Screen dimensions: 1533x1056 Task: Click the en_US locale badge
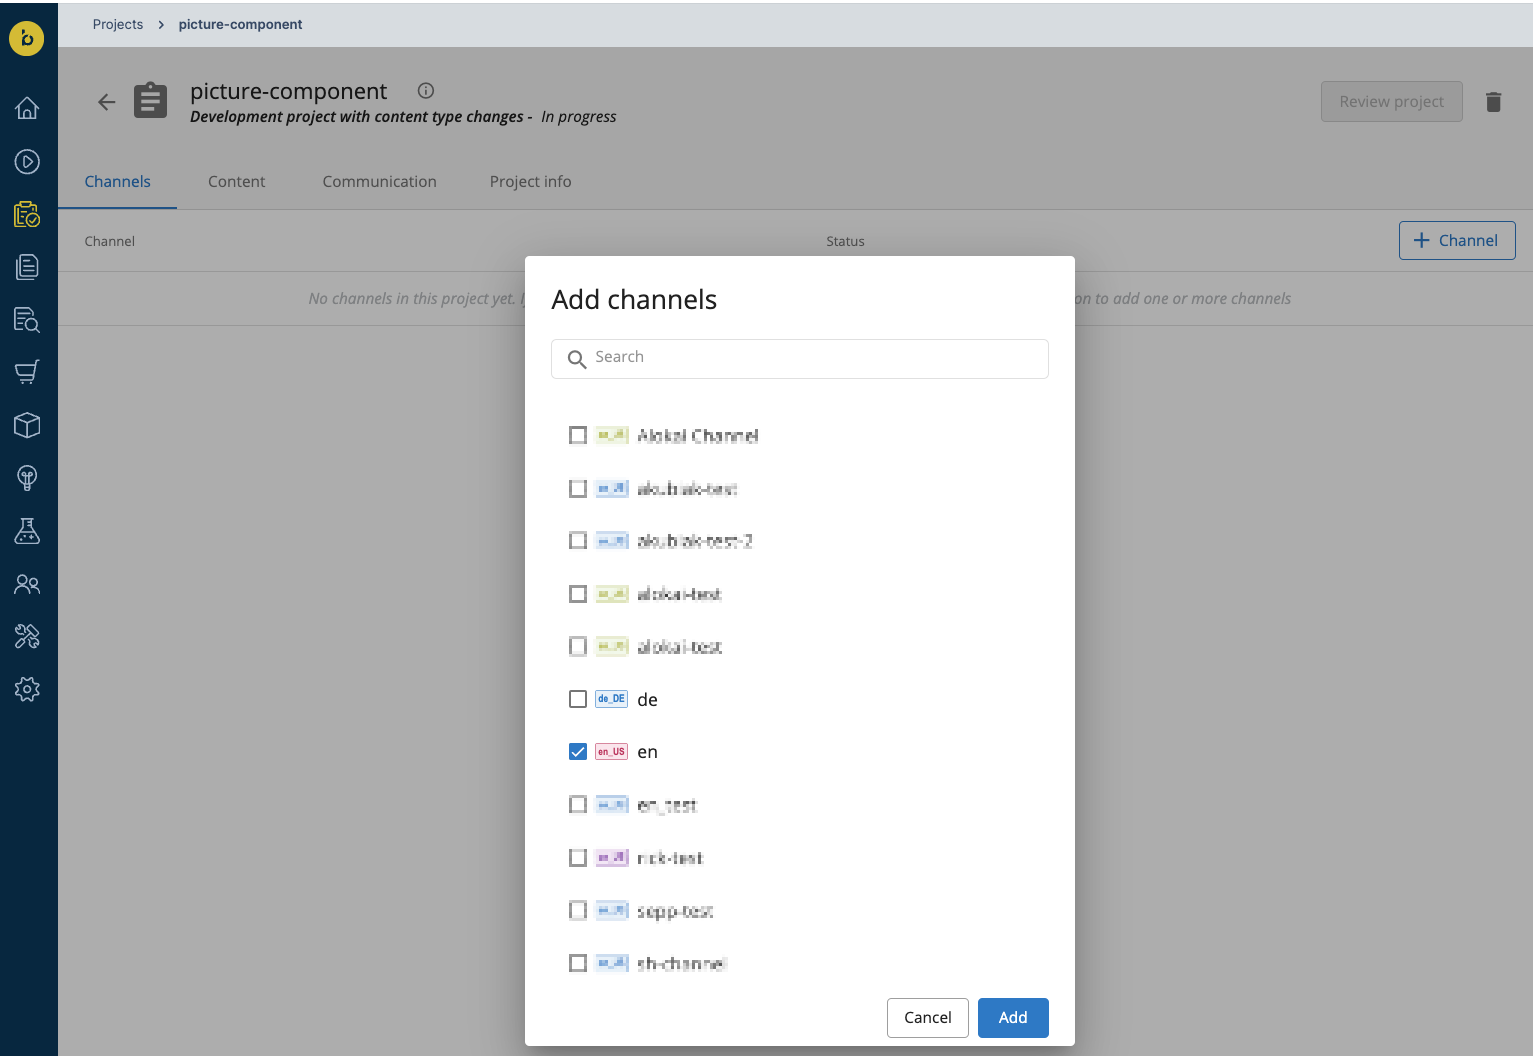click(611, 752)
